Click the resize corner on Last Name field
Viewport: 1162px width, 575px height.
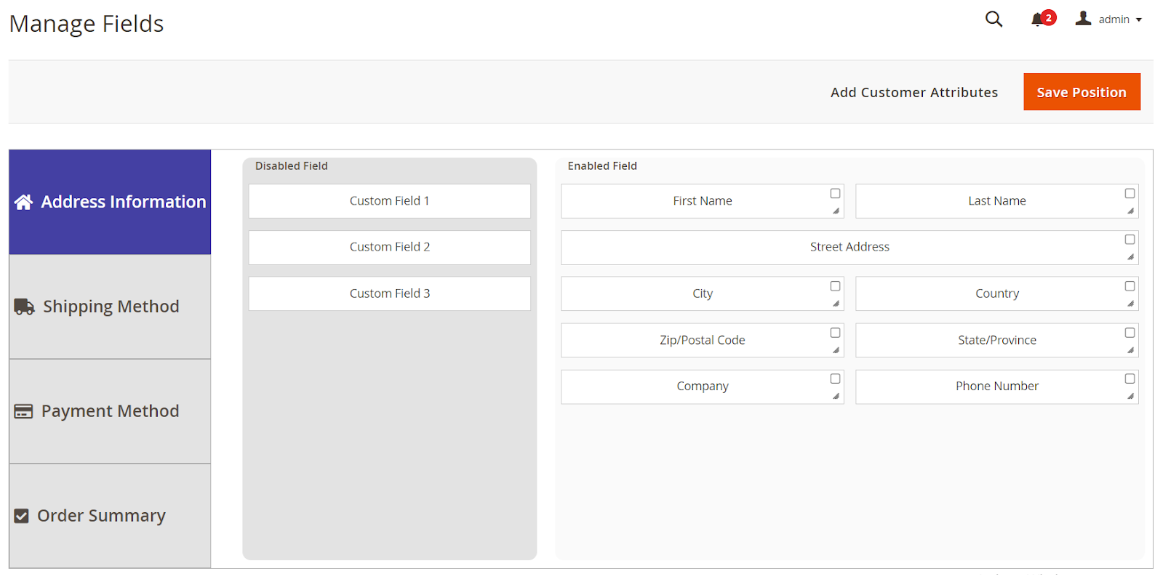click(x=1131, y=211)
